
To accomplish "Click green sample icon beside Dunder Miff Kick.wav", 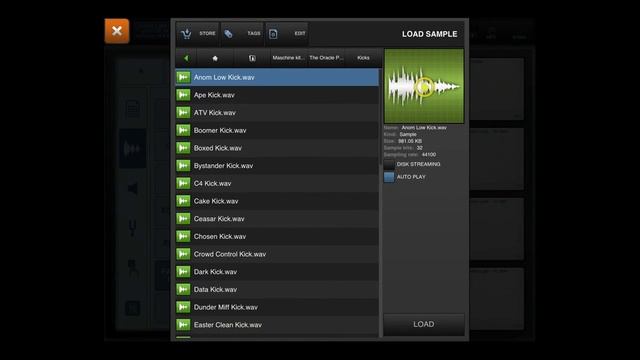I will (183, 307).
